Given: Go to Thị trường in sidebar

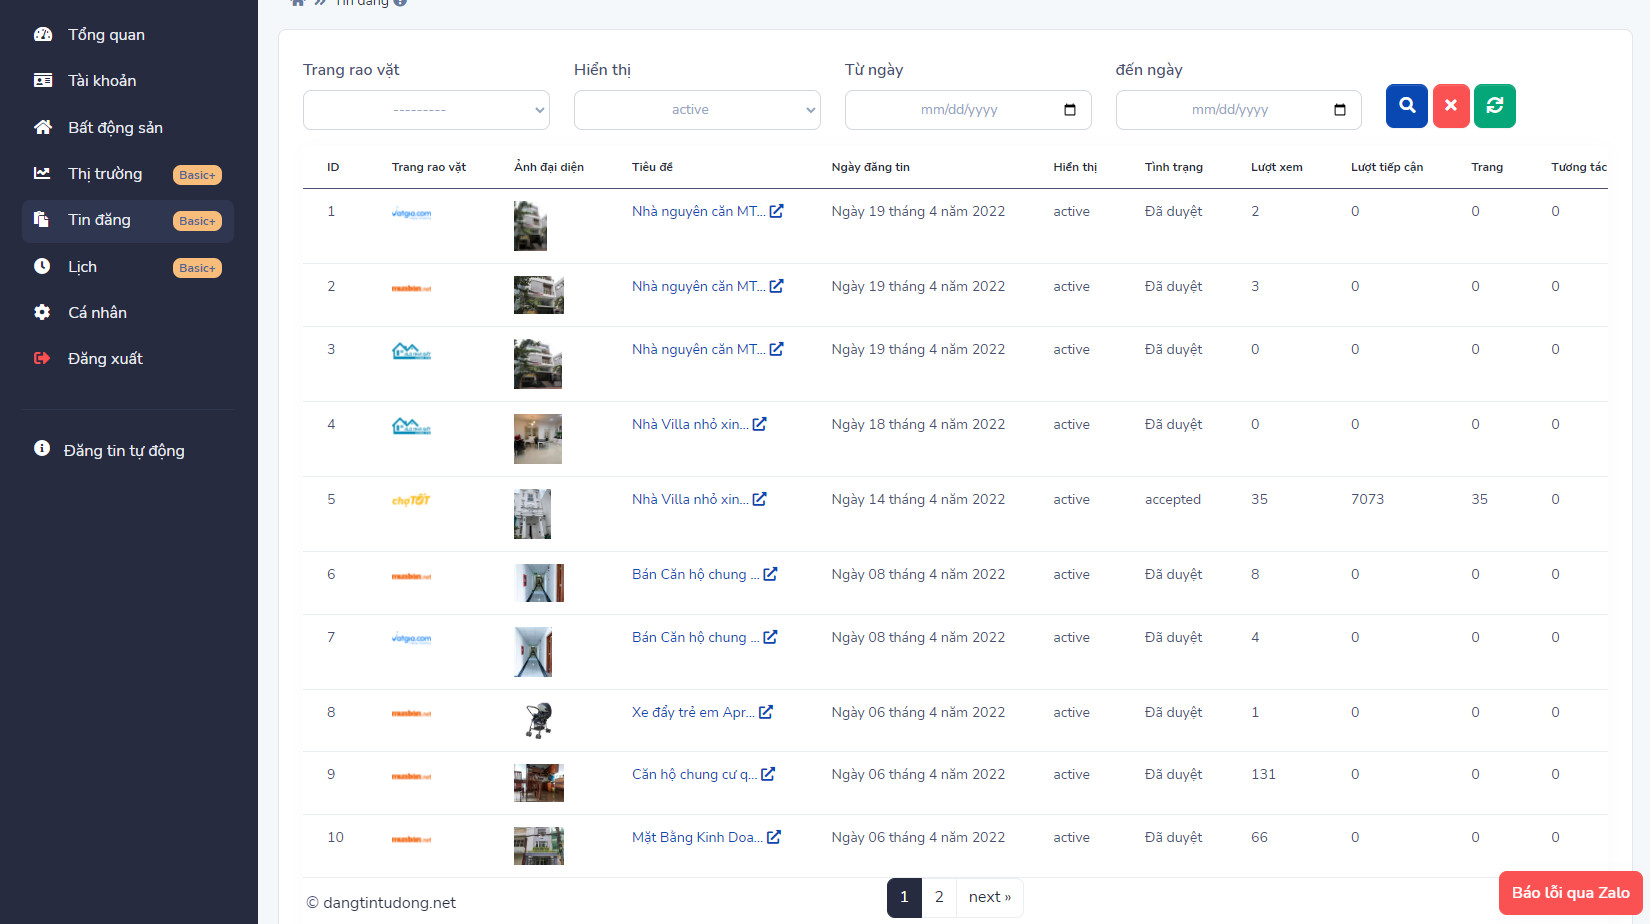Looking at the screenshot, I should pyautogui.click(x=105, y=174).
